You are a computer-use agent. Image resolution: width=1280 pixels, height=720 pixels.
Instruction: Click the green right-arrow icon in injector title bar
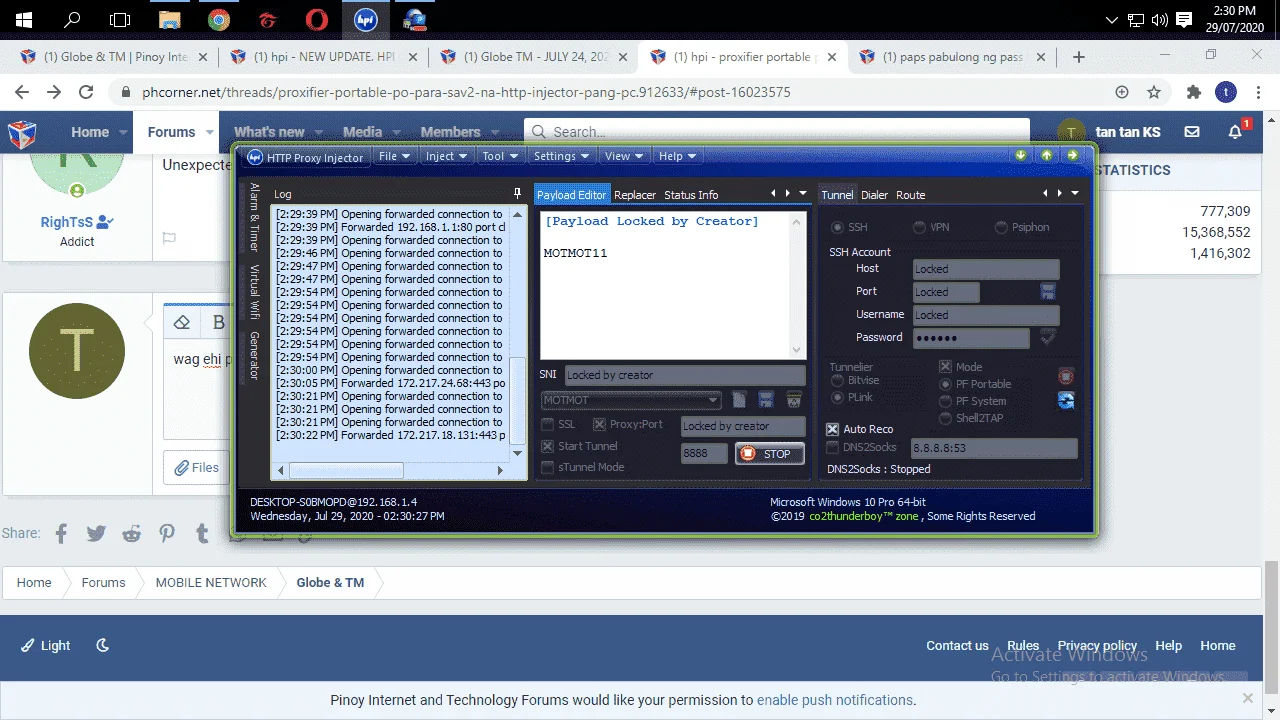click(1072, 155)
